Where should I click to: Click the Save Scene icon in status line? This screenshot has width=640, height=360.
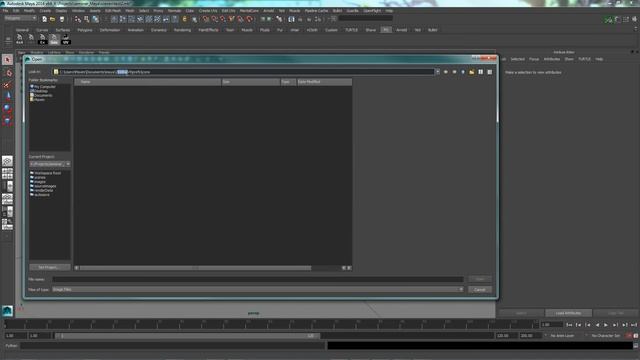click(62, 19)
